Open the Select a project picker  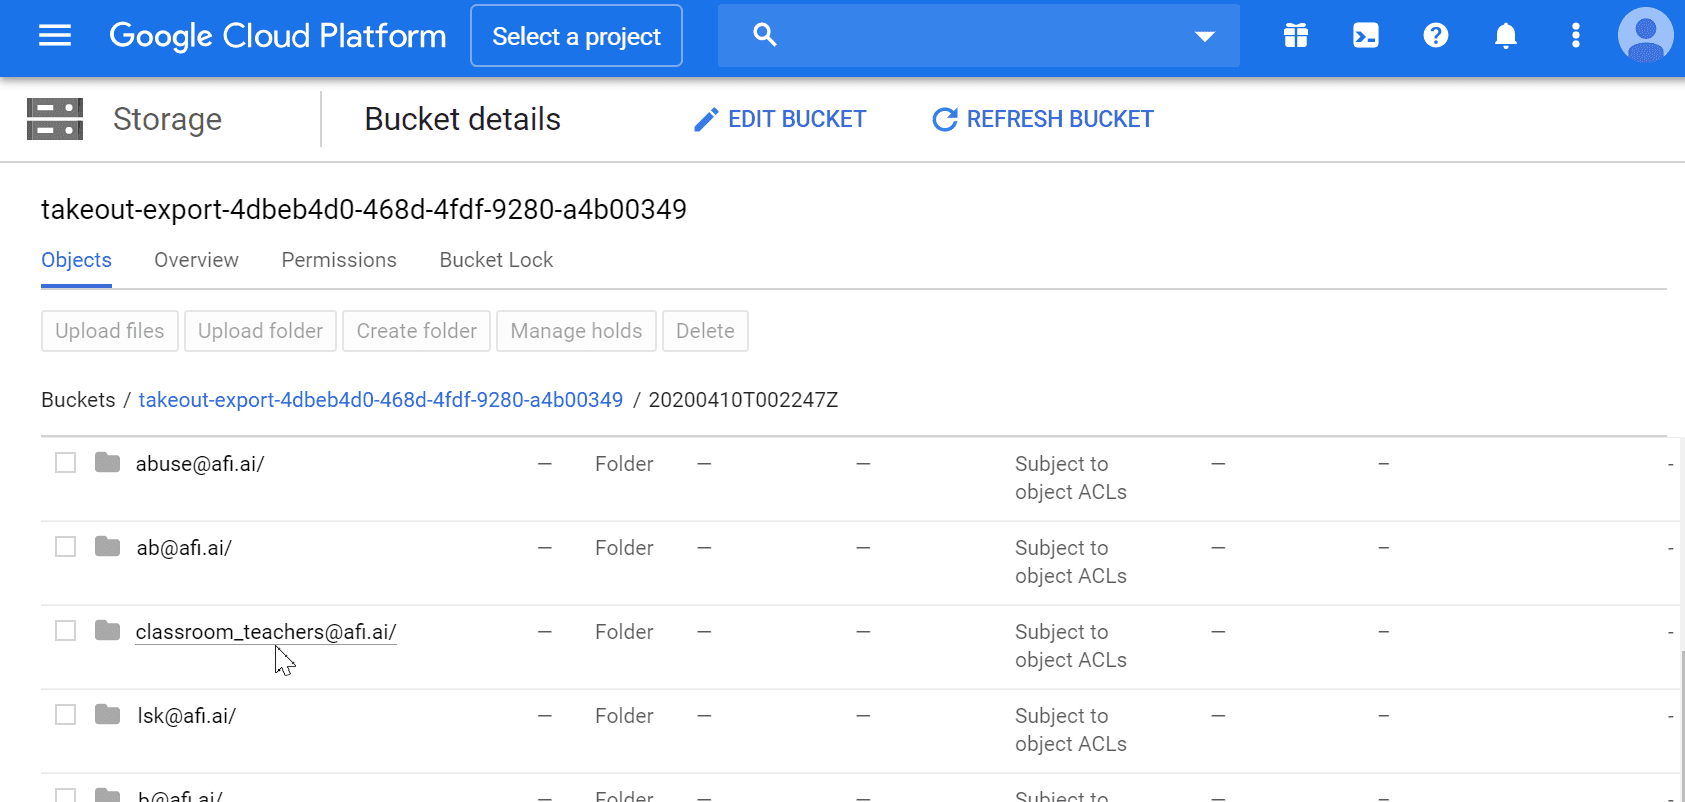click(x=576, y=36)
